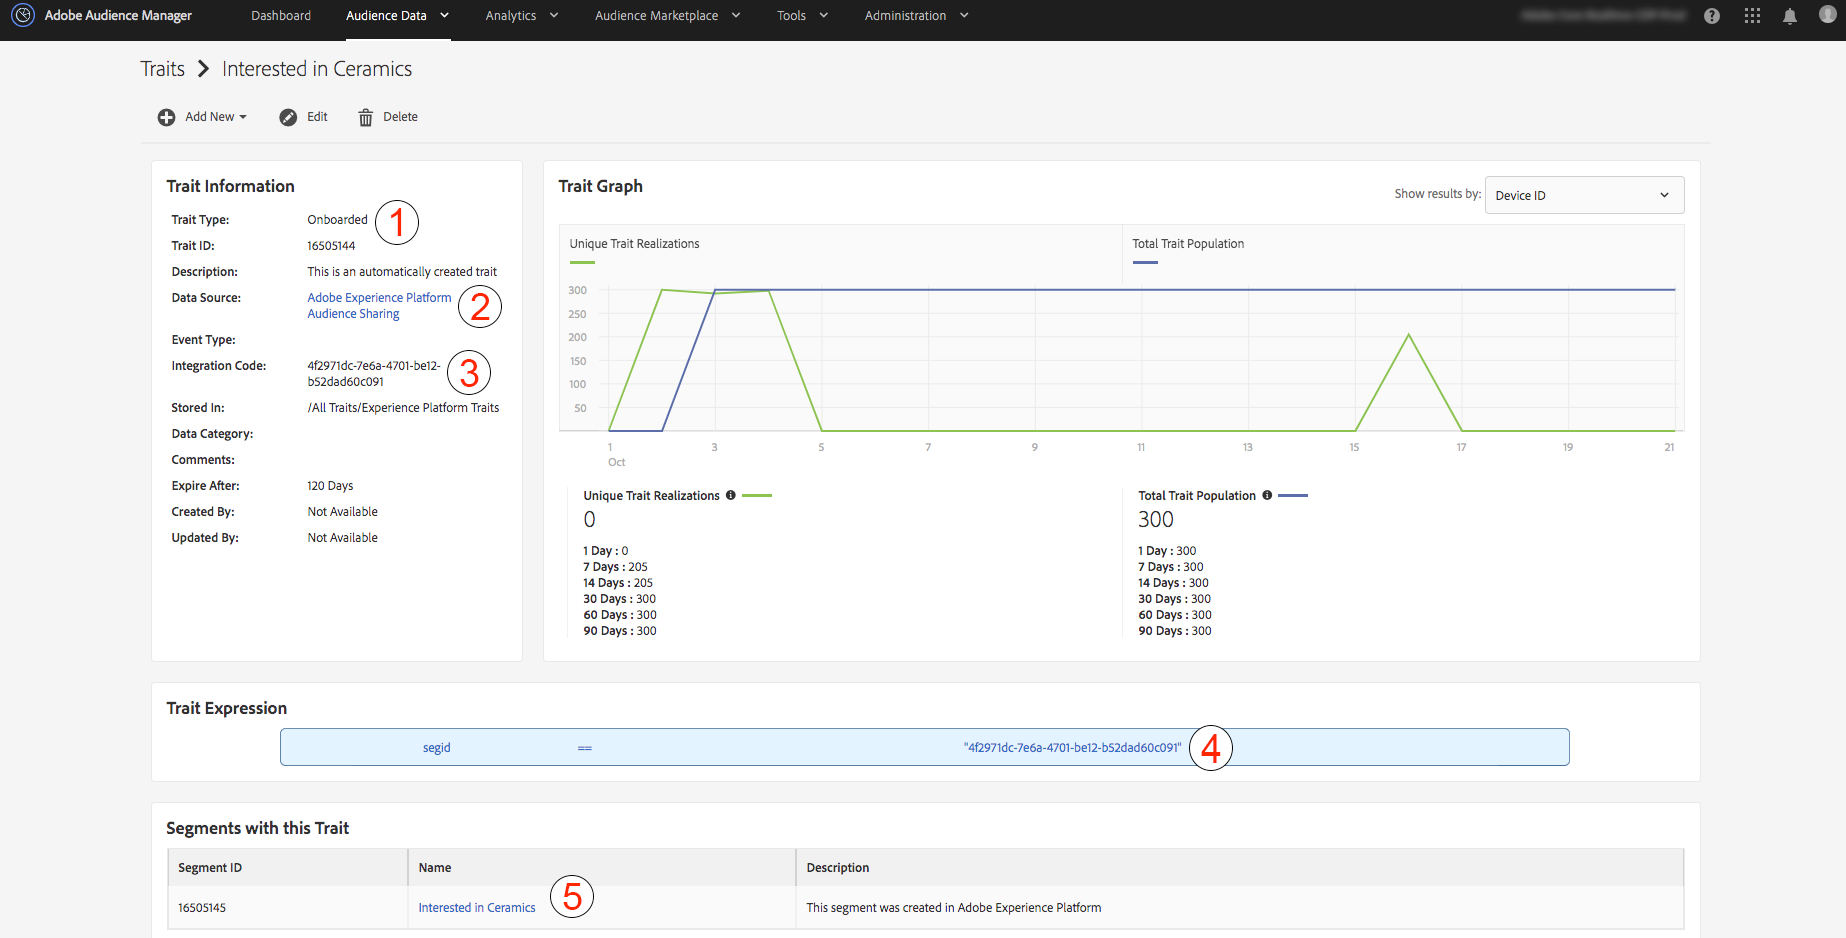
Task: Click the Adobe Audience Manager logo icon
Action: pyautogui.click(x=23, y=15)
